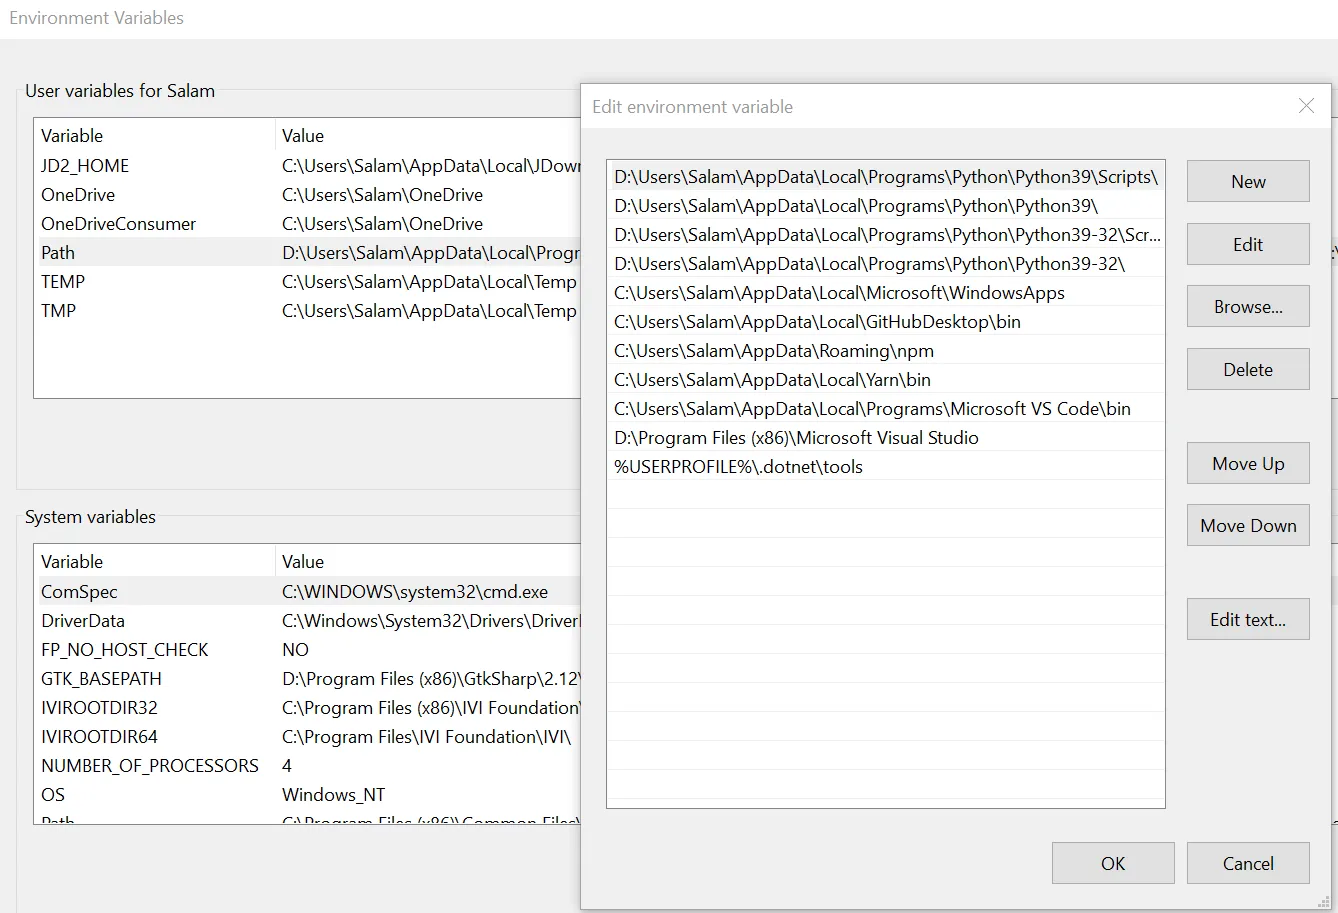This screenshot has height=913, width=1338.
Task: Select the Microsoft Visual Studio path entry
Action: pyautogui.click(x=886, y=438)
